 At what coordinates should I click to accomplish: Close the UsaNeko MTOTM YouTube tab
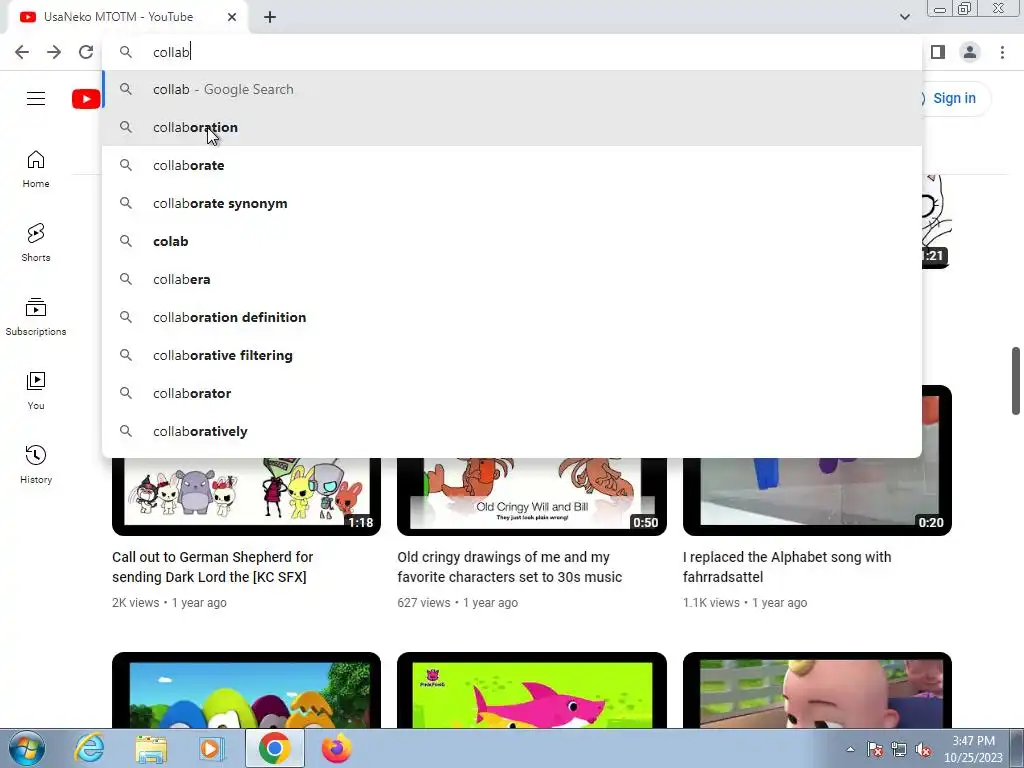(232, 17)
